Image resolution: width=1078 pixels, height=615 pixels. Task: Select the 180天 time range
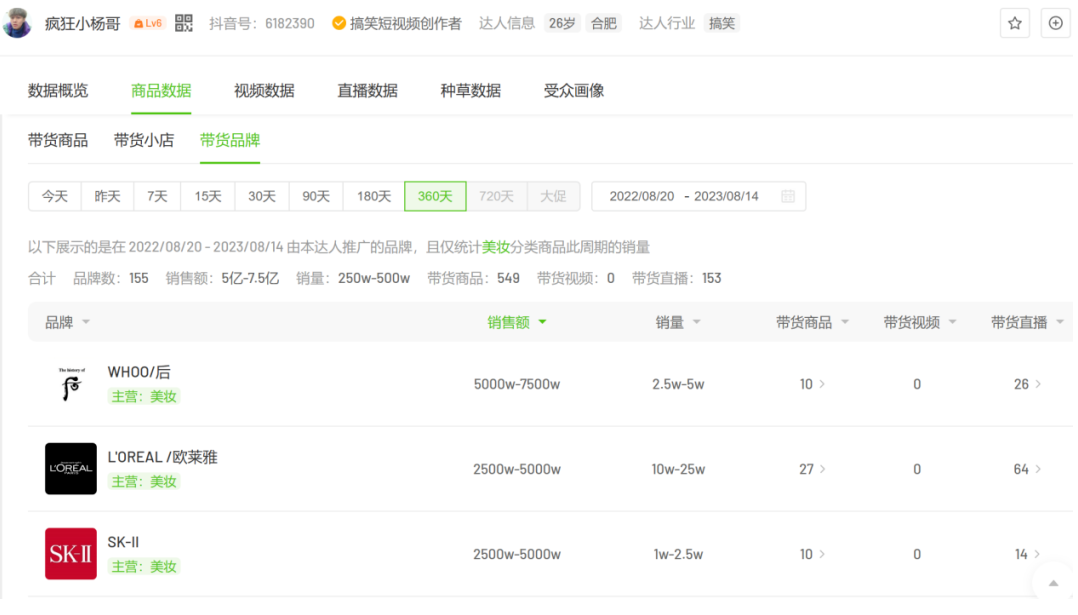374,197
